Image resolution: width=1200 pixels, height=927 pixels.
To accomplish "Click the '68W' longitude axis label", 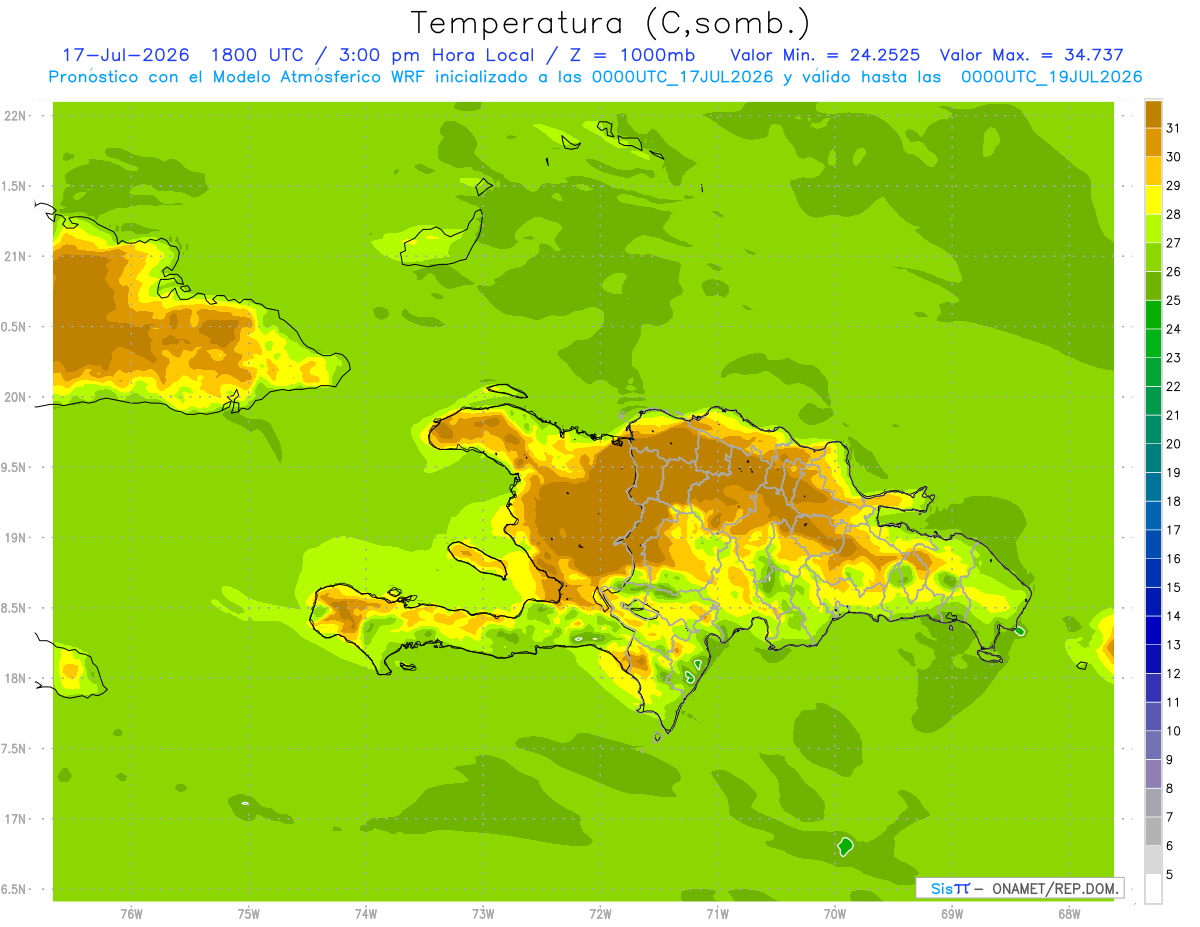I will click(x=1069, y=914).
